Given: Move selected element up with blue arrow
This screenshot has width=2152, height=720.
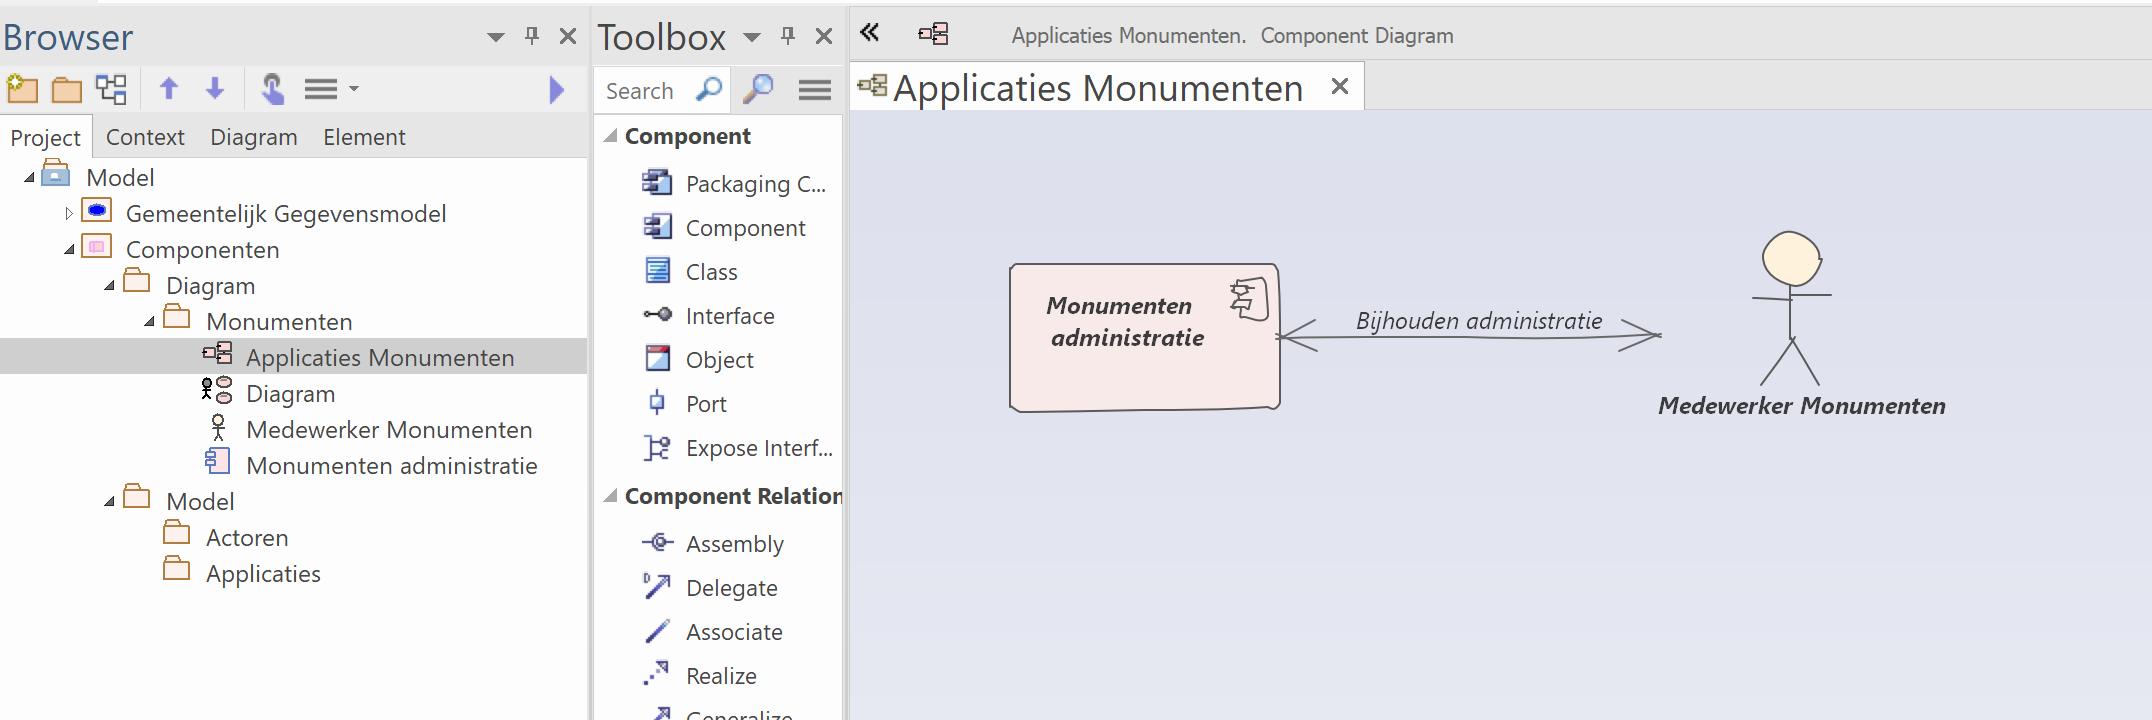Looking at the screenshot, I should click(169, 90).
